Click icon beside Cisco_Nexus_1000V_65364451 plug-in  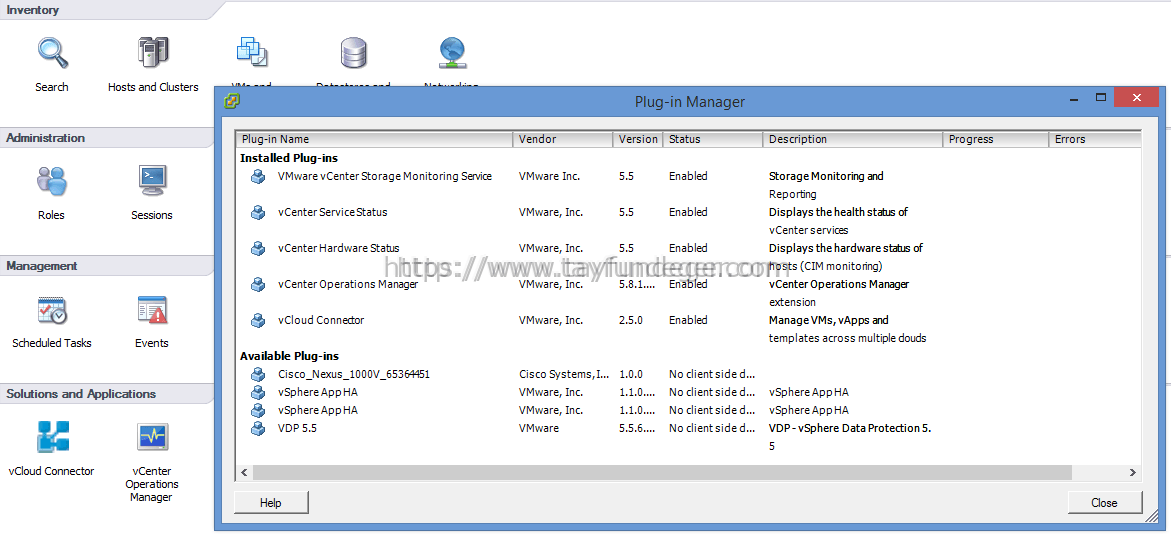tap(258, 374)
